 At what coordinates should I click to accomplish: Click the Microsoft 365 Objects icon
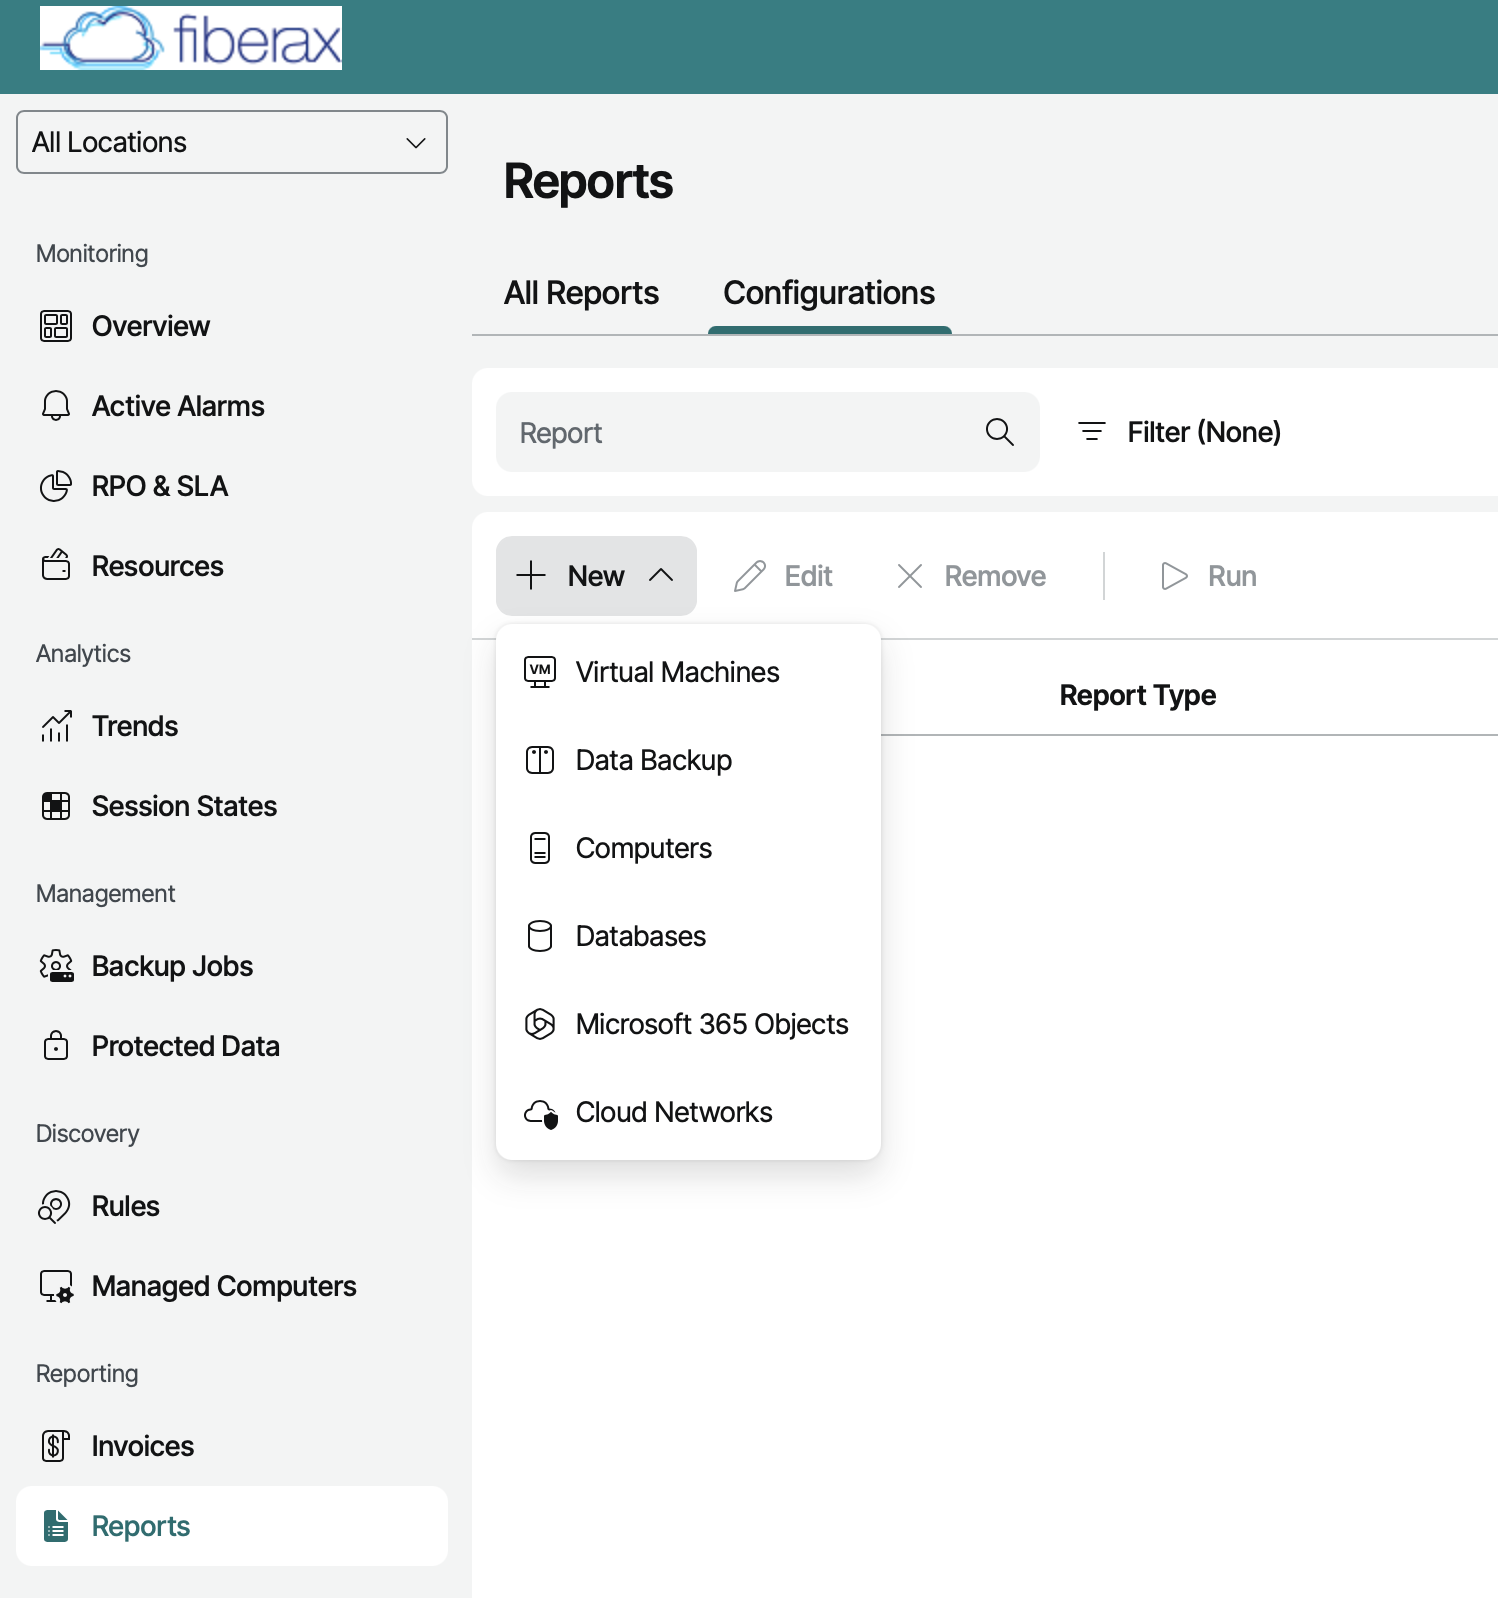(540, 1024)
